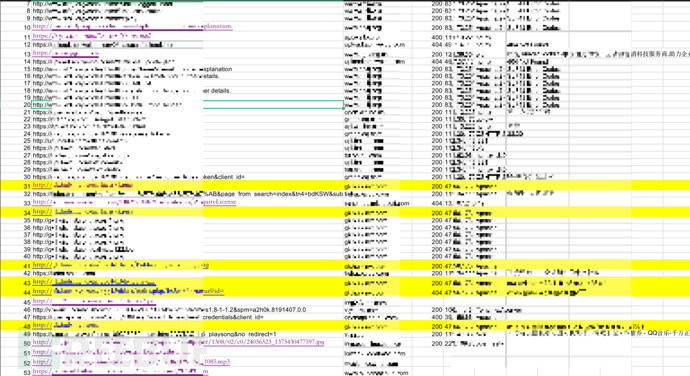
Task: Select the 404 status code in row 33
Action: click(x=437, y=203)
